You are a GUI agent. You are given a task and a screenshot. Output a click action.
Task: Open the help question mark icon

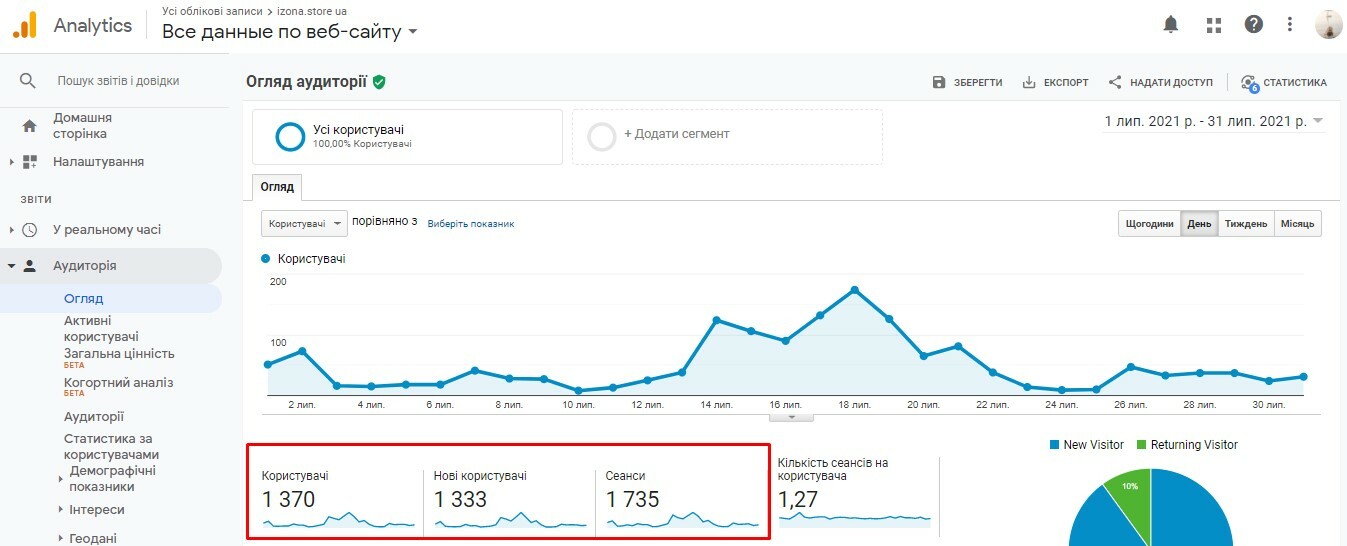(1253, 25)
